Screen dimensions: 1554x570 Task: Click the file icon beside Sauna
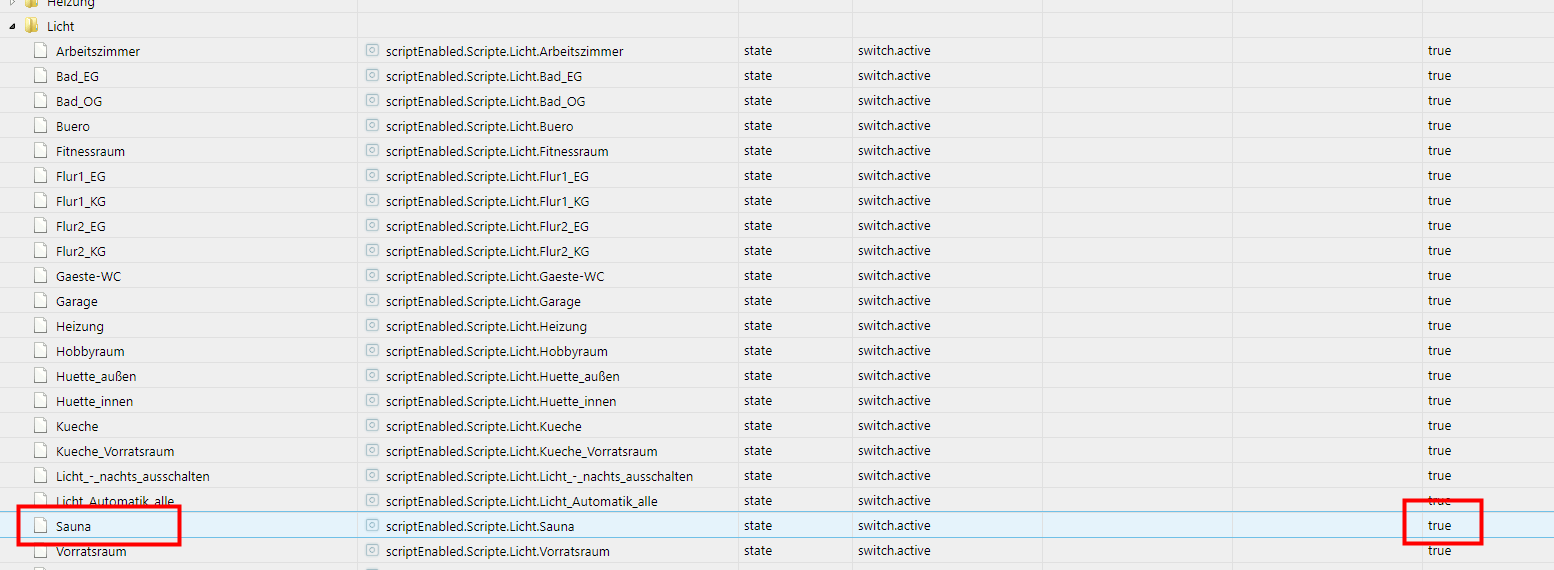[40, 525]
